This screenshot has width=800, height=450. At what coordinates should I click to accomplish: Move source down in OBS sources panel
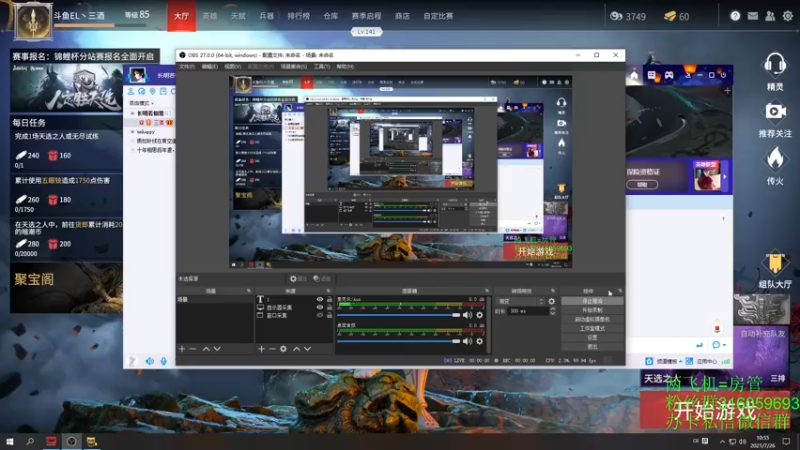tap(308, 349)
